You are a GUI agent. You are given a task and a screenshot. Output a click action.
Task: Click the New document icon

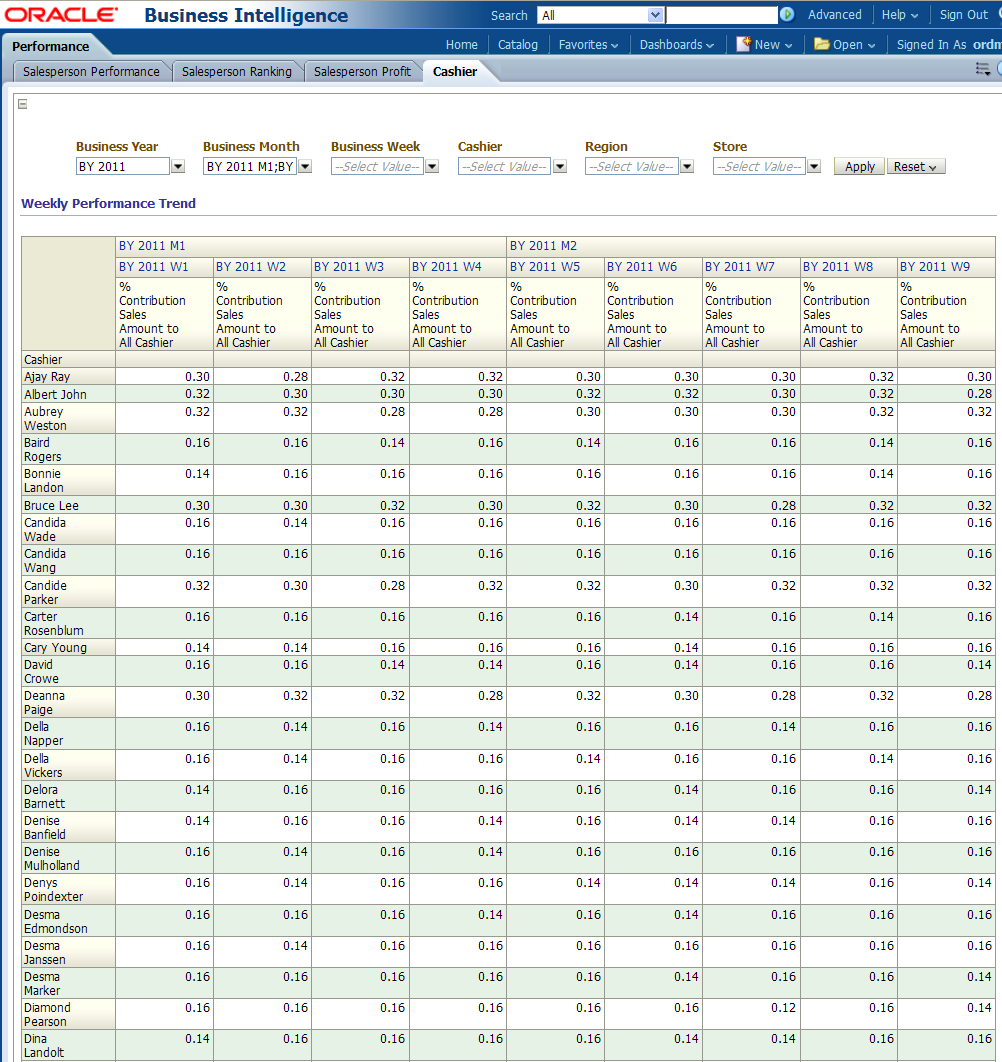[743, 44]
